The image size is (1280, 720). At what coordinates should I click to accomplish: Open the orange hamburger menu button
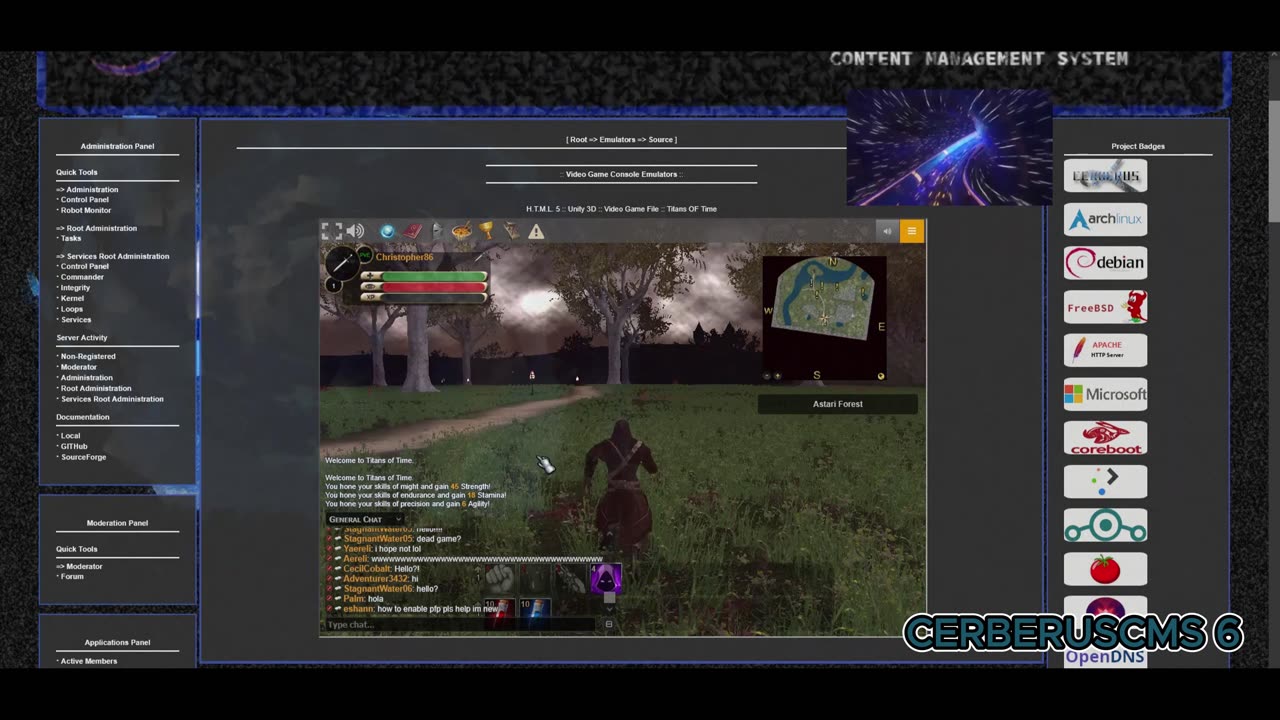click(911, 231)
